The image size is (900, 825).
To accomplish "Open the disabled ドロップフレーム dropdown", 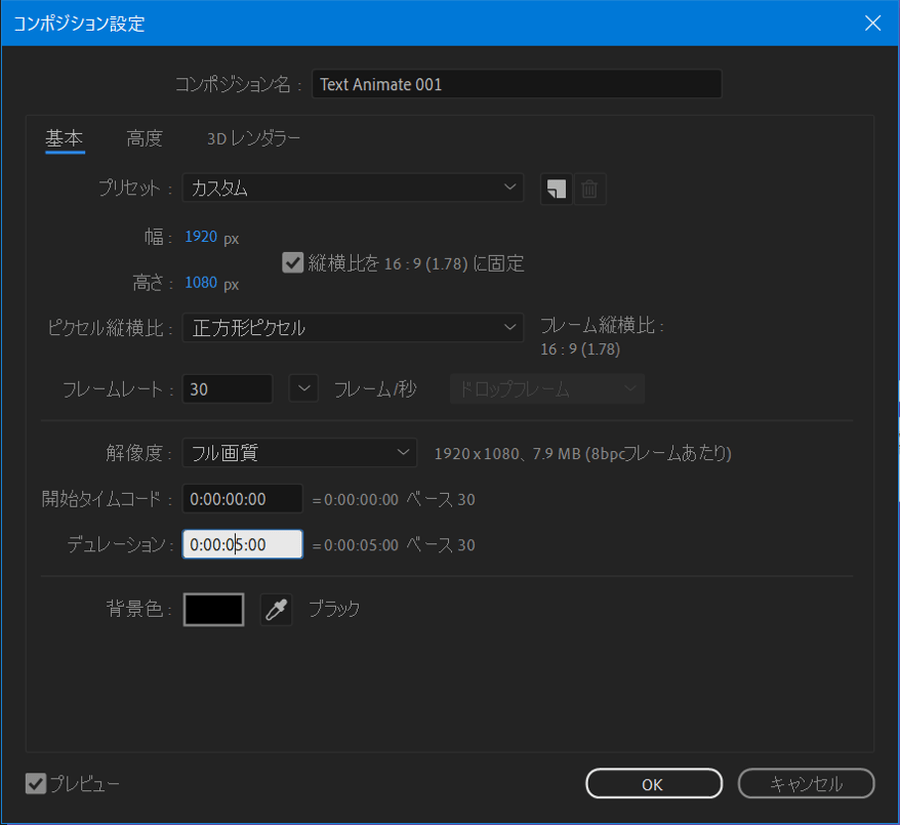I will click(548, 389).
